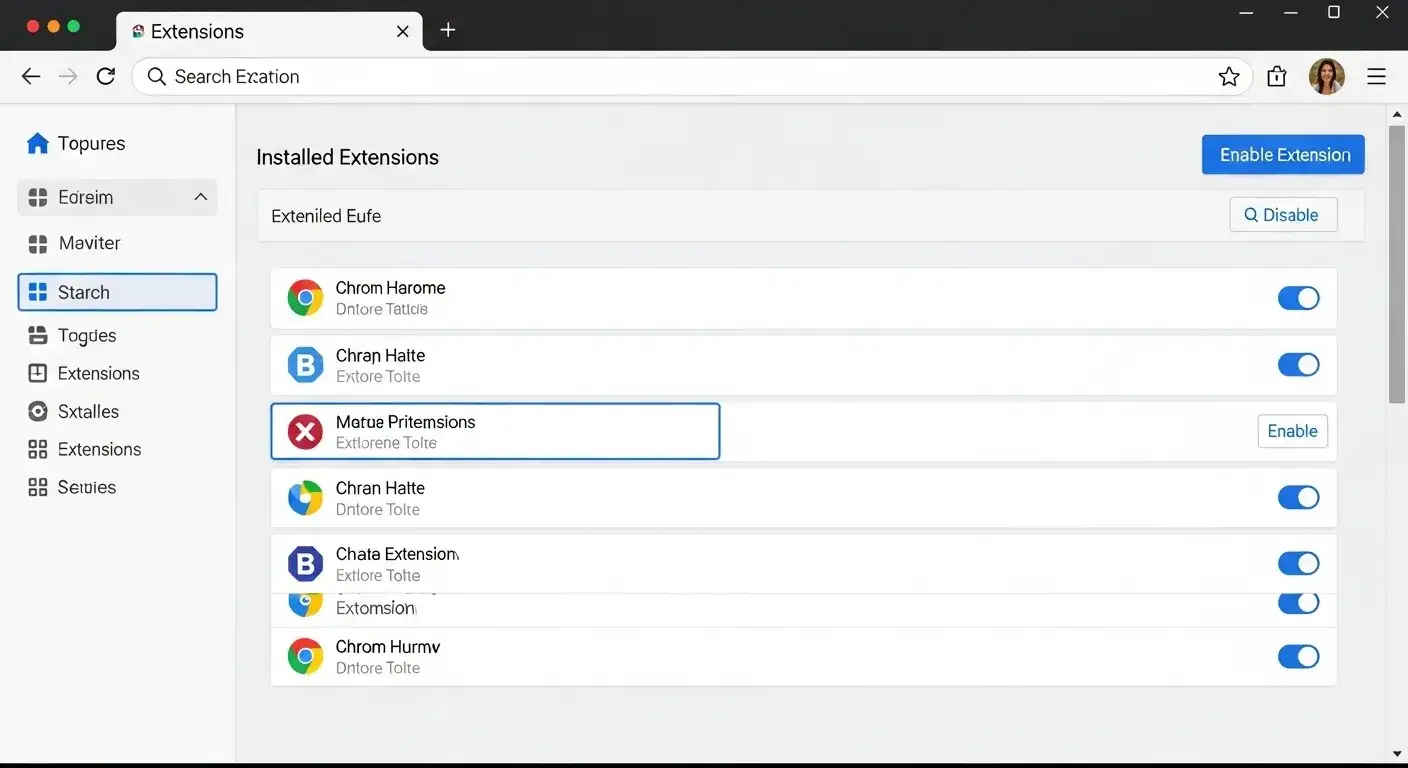Reload the page using the refresh icon

tap(106, 76)
